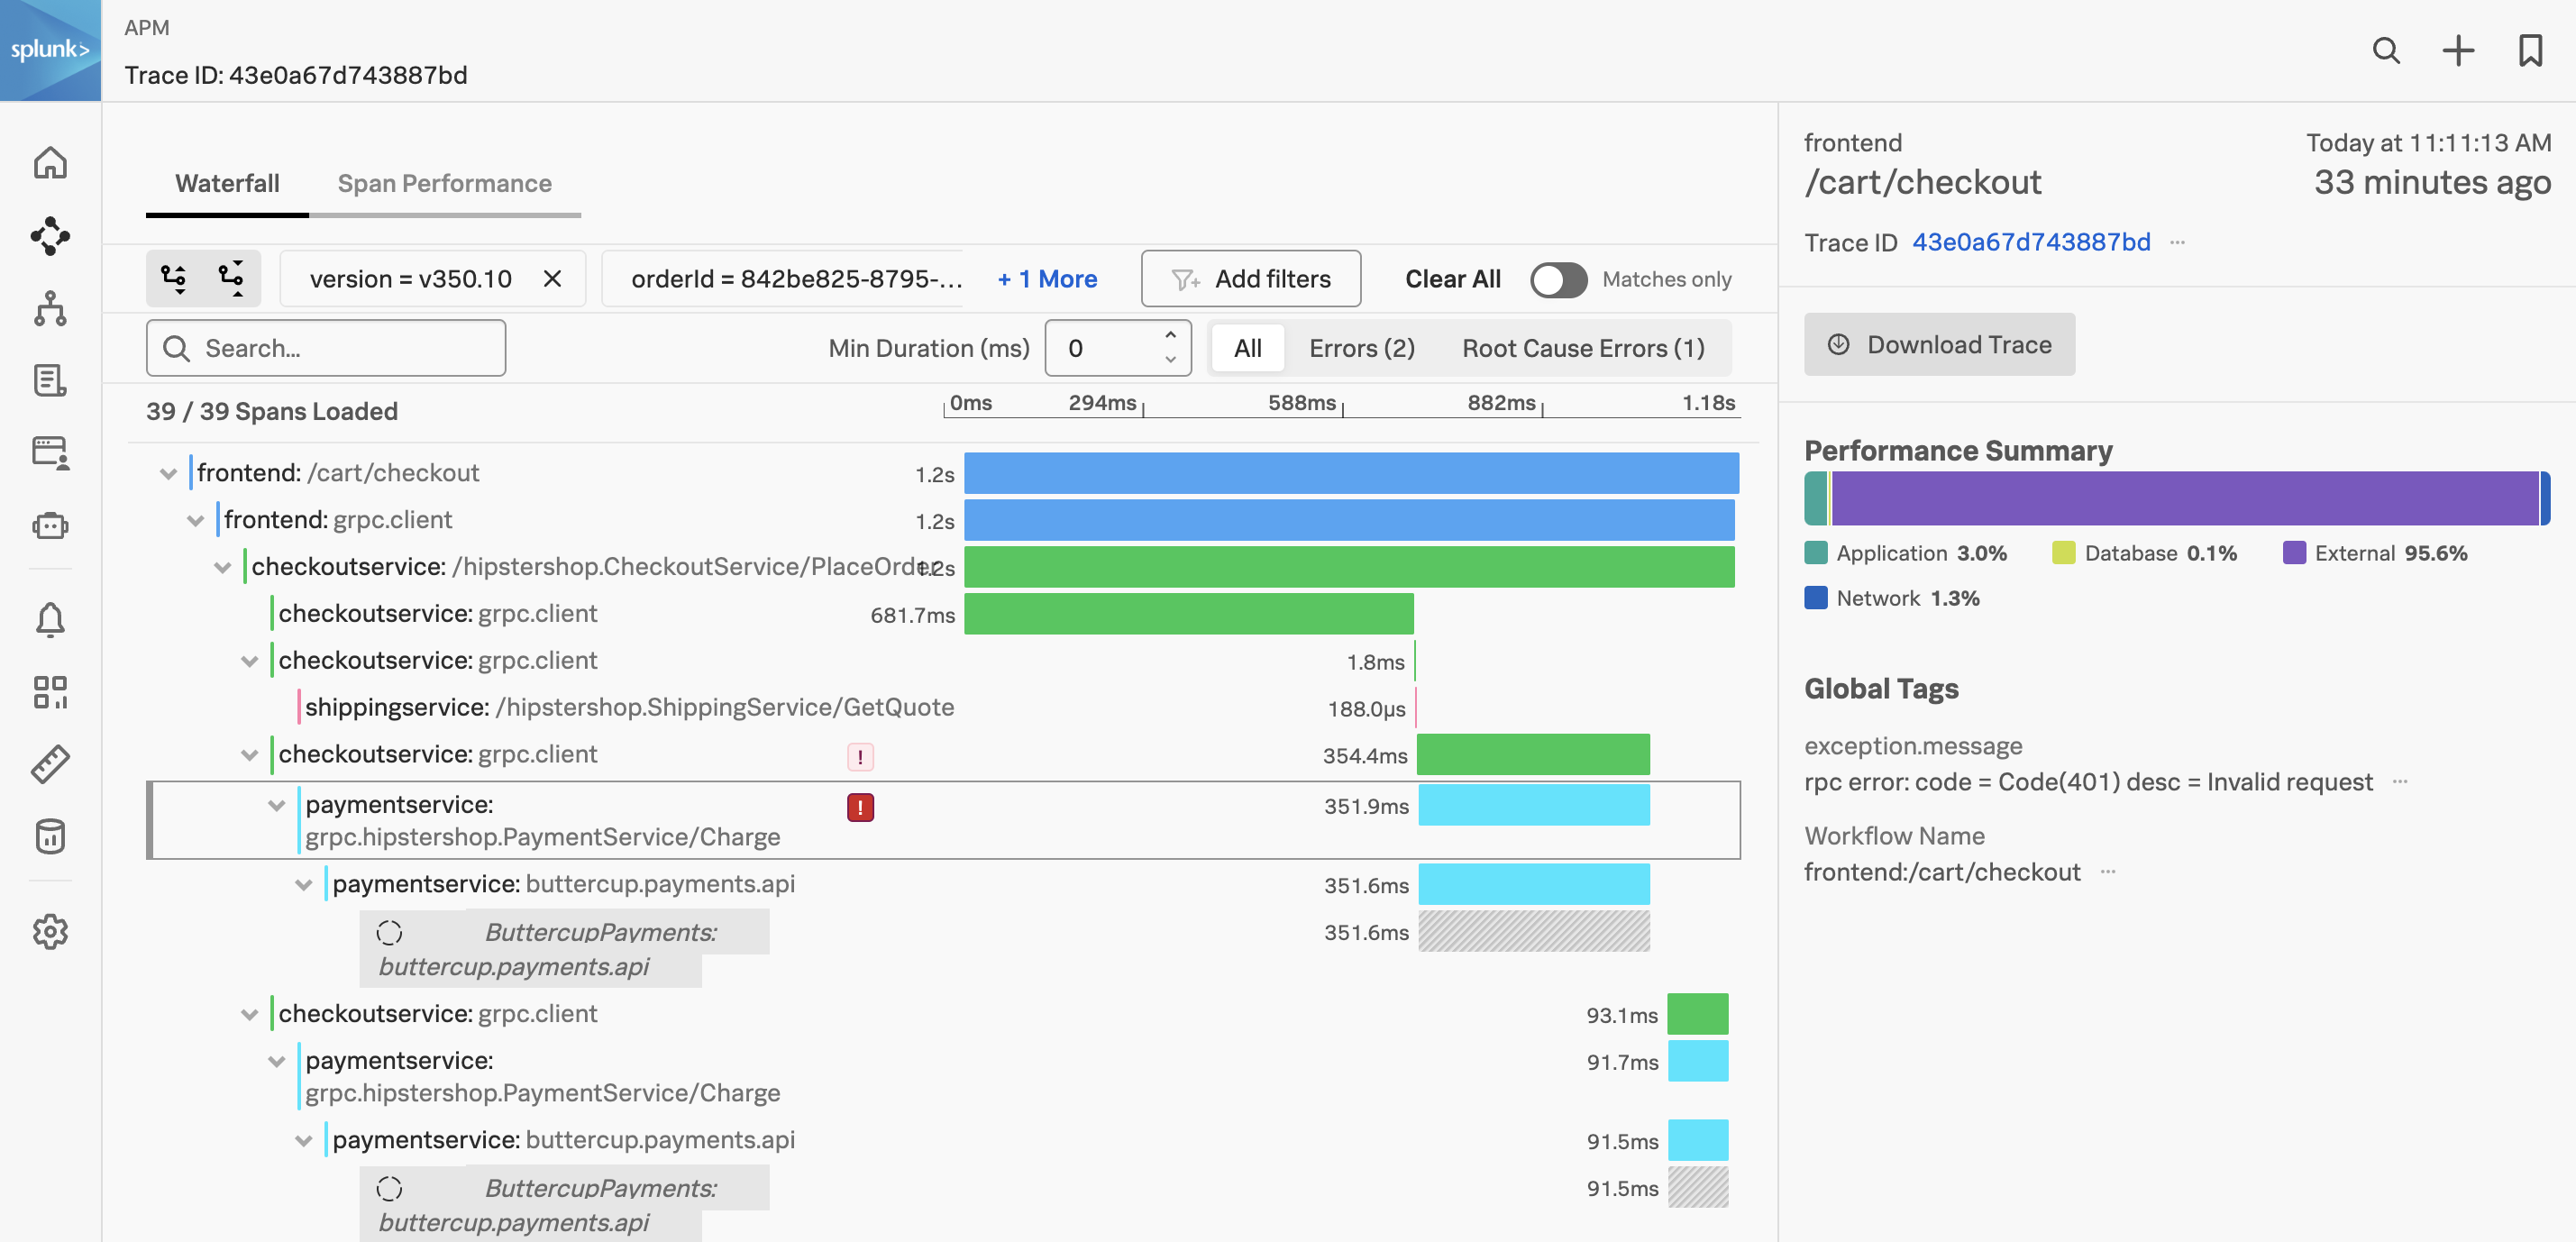
Task: Click the + 1 More filters link
Action: (1047, 279)
